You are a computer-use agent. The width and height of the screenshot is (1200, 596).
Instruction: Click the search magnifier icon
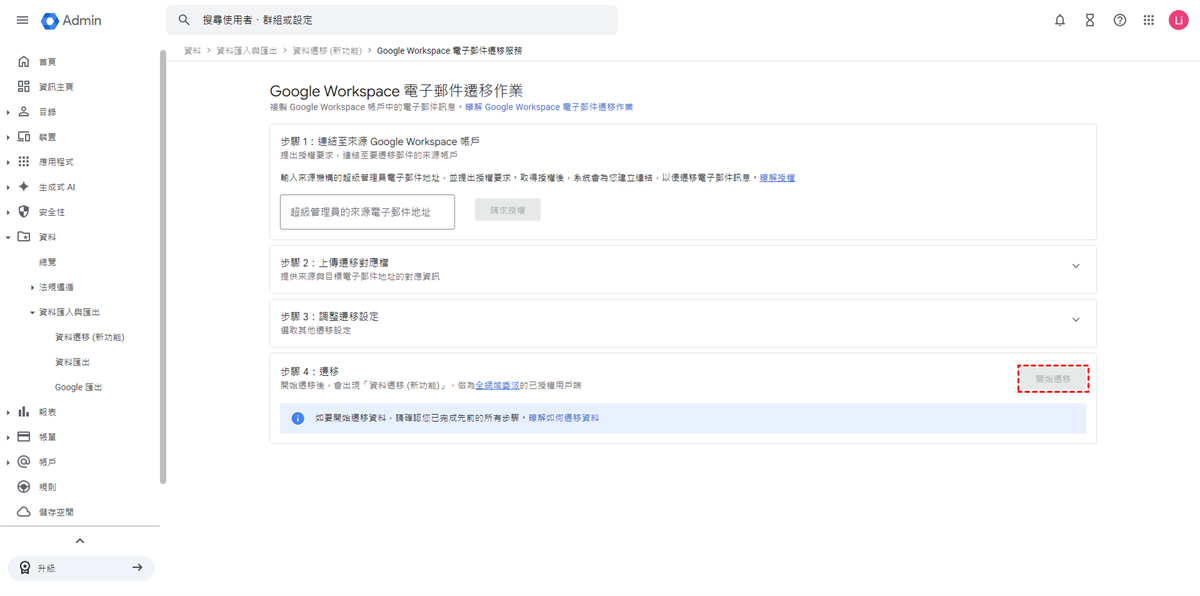(184, 20)
